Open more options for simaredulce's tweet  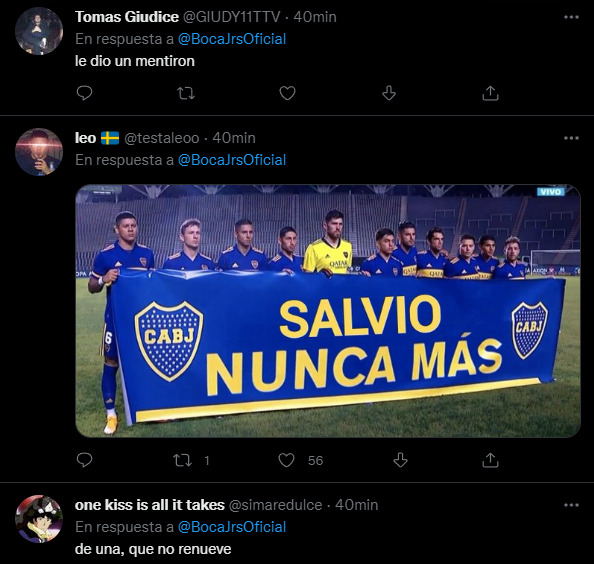tap(571, 505)
